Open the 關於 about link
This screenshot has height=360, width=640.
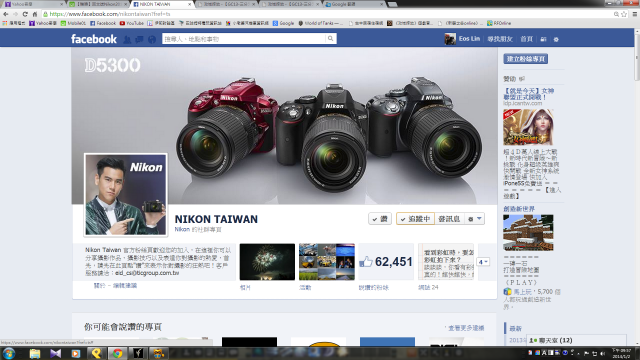pyautogui.click(x=99, y=286)
